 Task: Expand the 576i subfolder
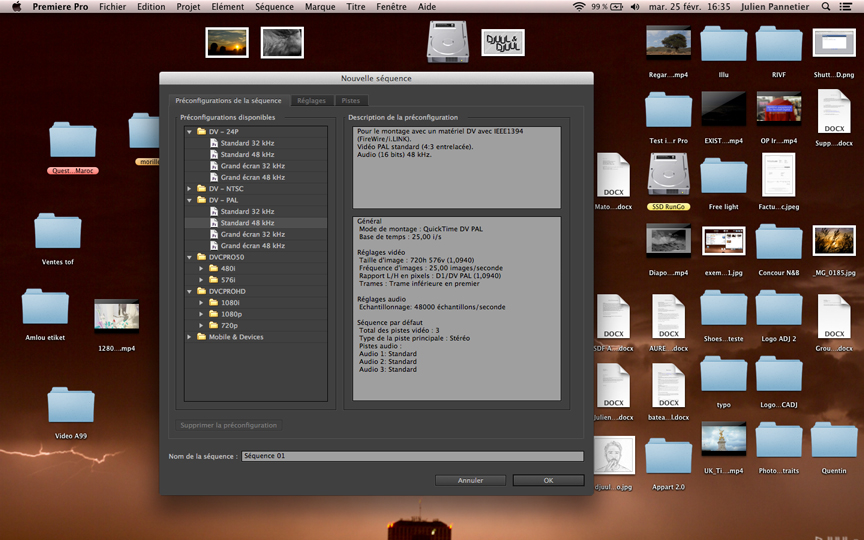[x=201, y=280]
